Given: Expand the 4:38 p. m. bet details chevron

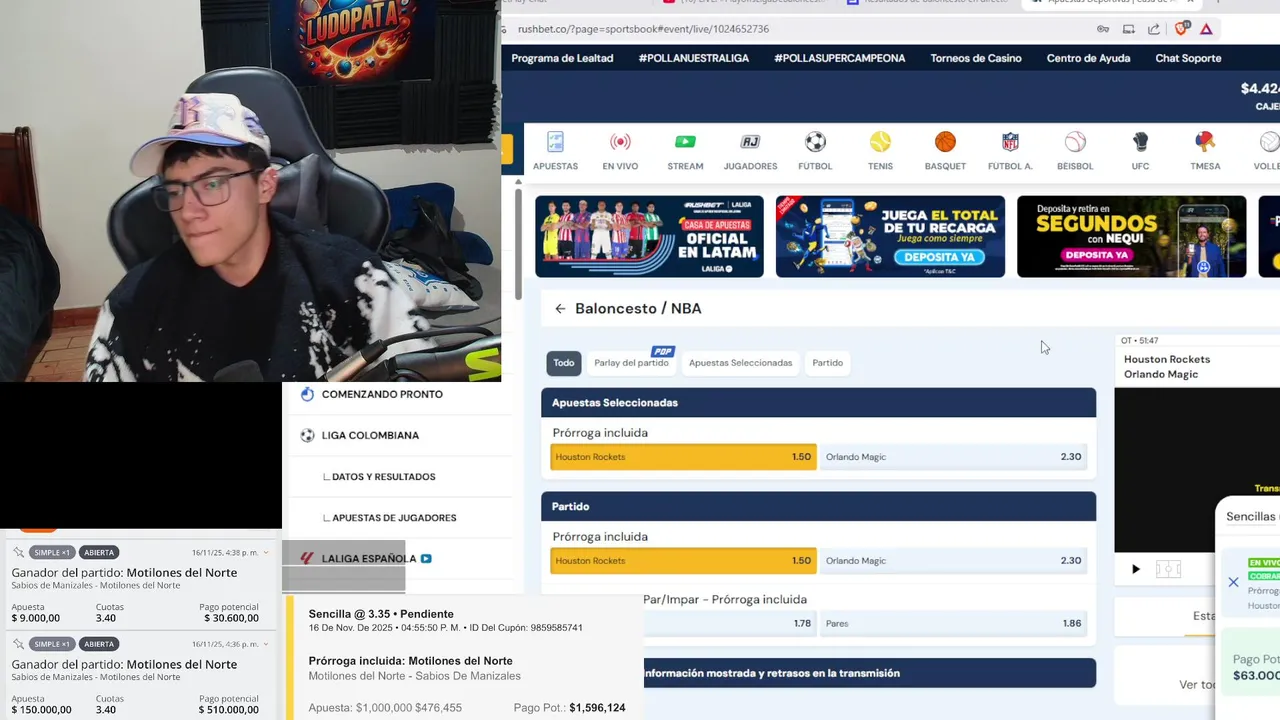Looking at the screenshot, I should pyautogui.click(x=266, y=552).
